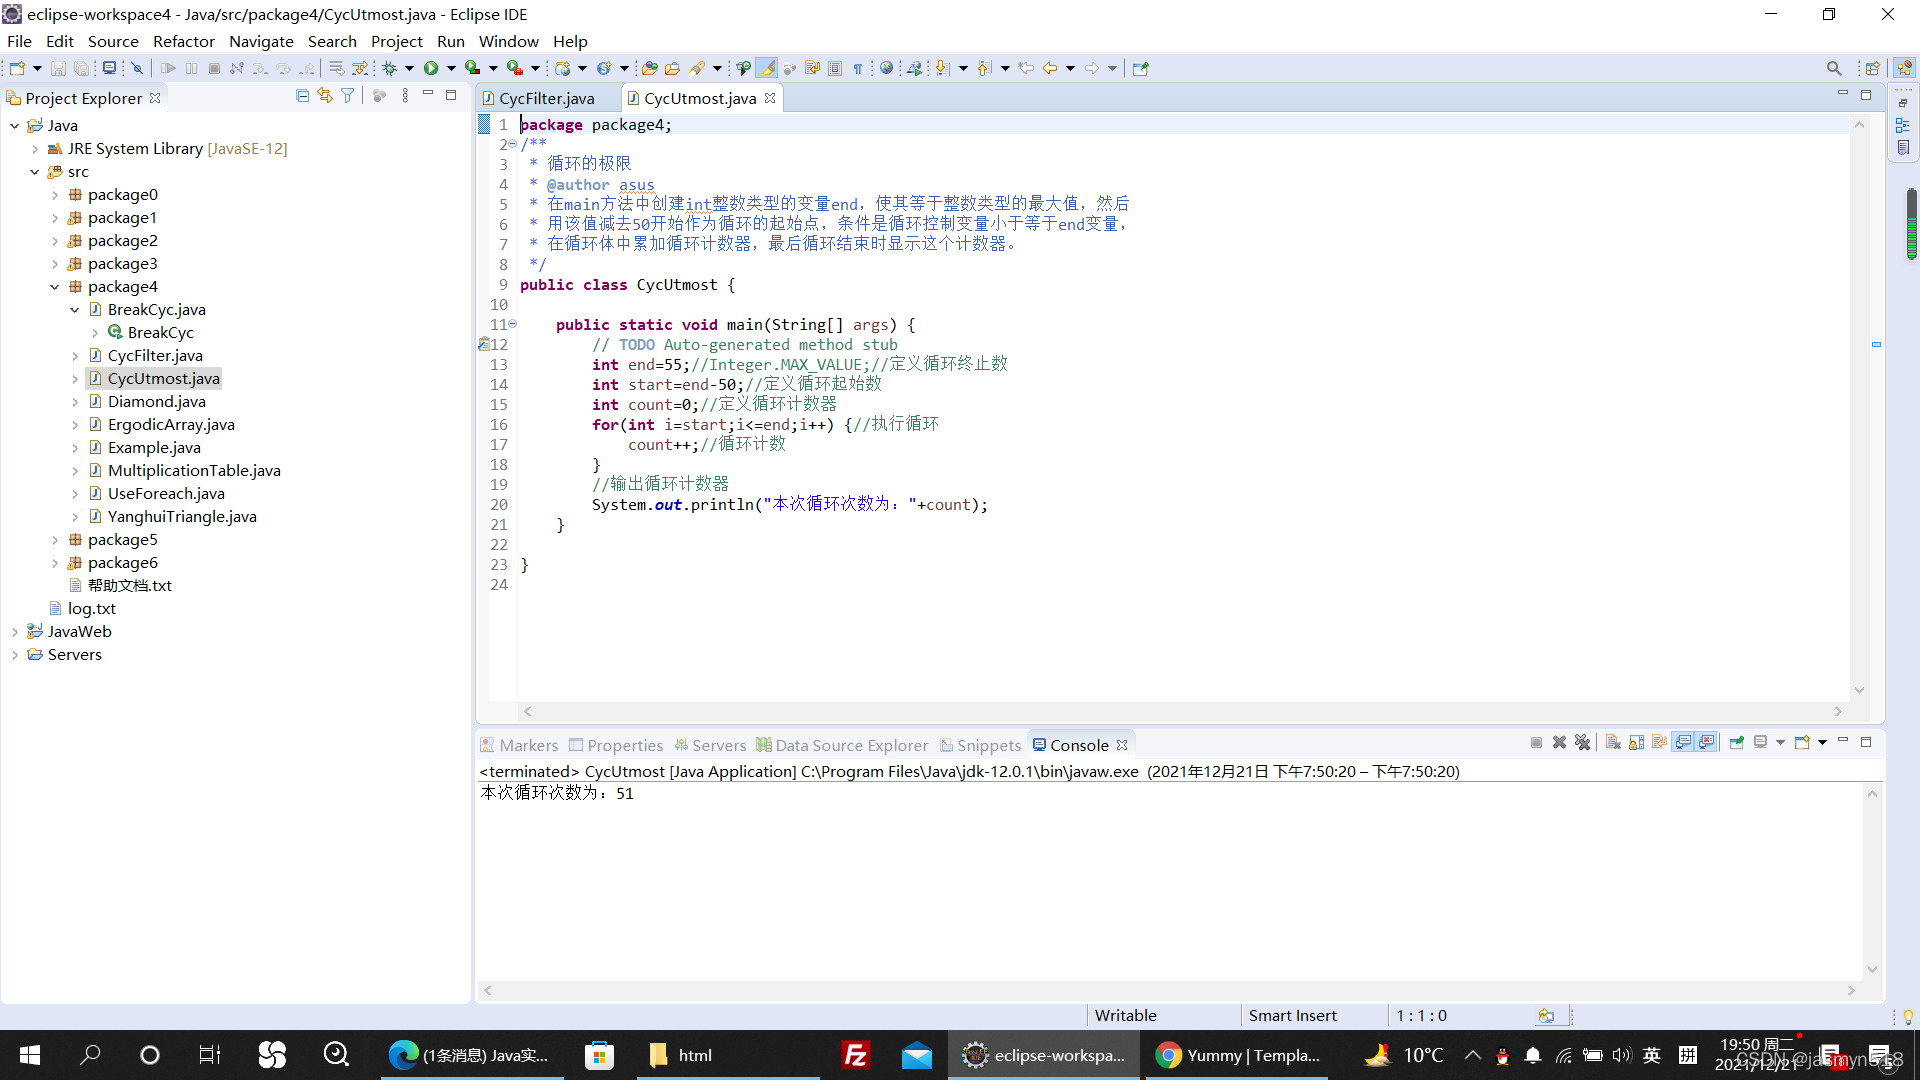Open FileZilla from the taskbar
The width and height of the screenshot is (1920, 1080).
click(856, 1055)
